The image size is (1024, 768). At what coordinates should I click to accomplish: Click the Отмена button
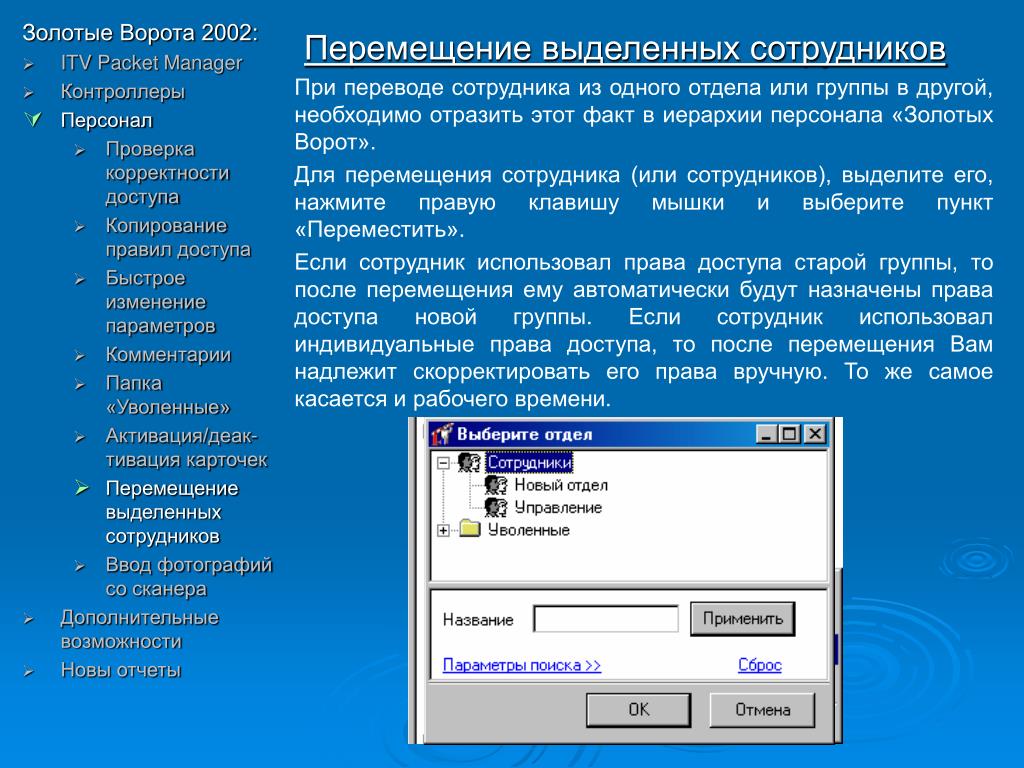pos(762,710)
